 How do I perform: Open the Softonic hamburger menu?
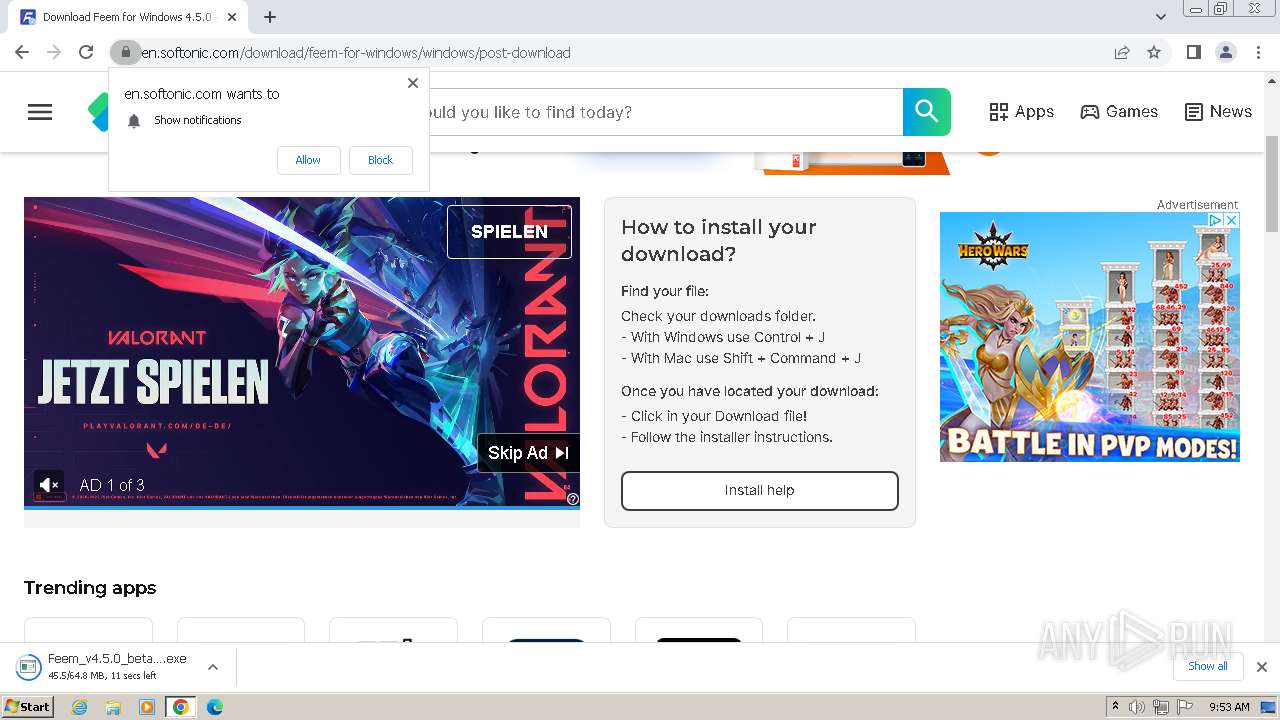click(40, 112)
